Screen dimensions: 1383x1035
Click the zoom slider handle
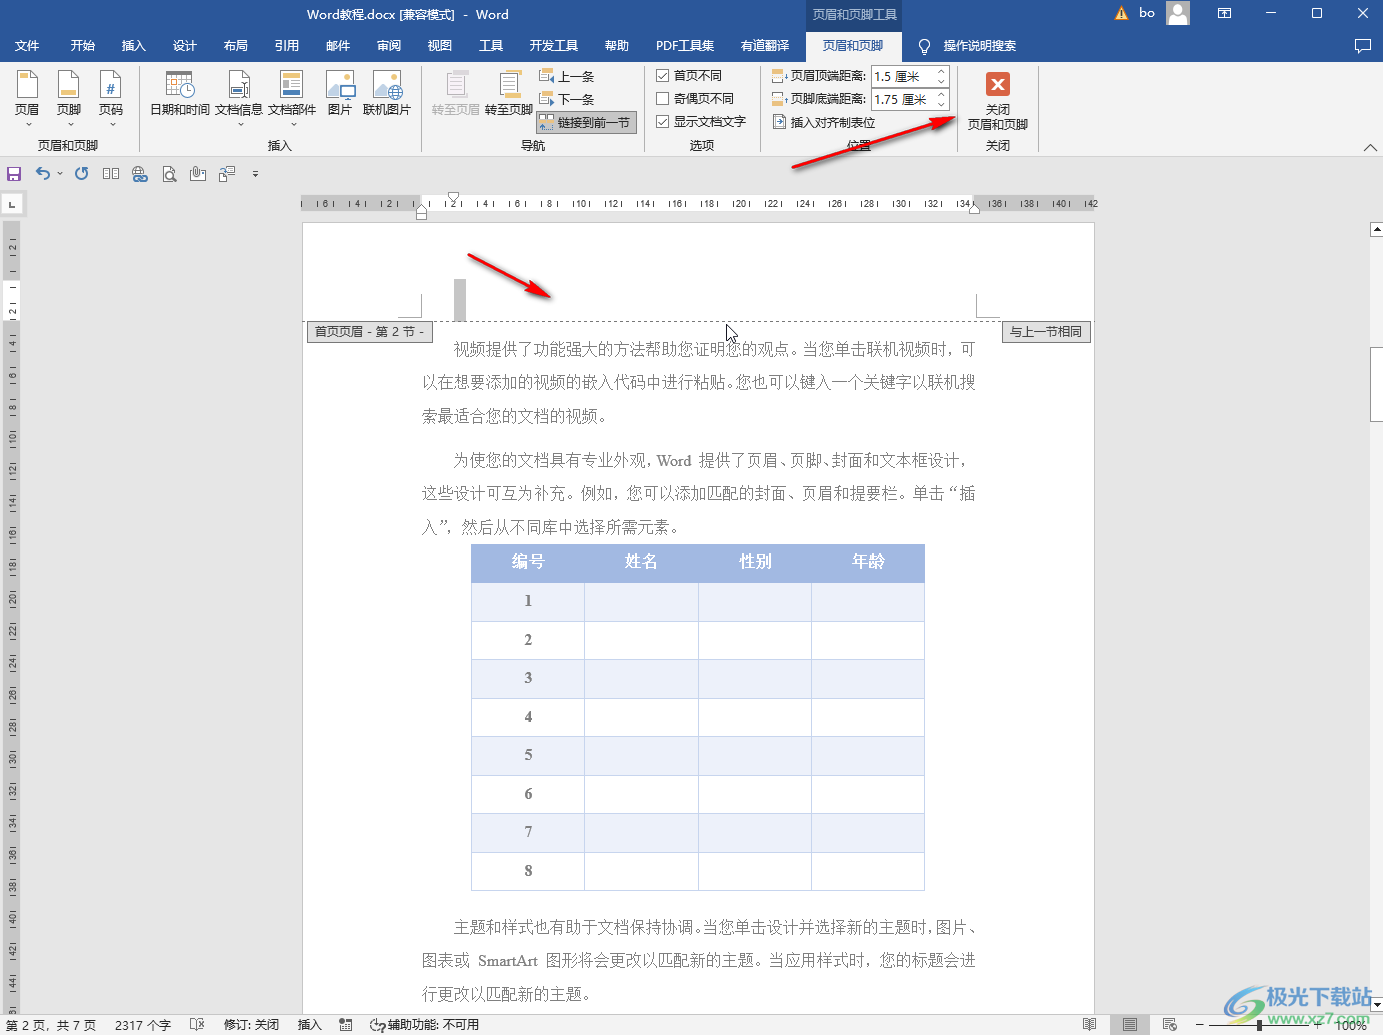point(1260,1025)
